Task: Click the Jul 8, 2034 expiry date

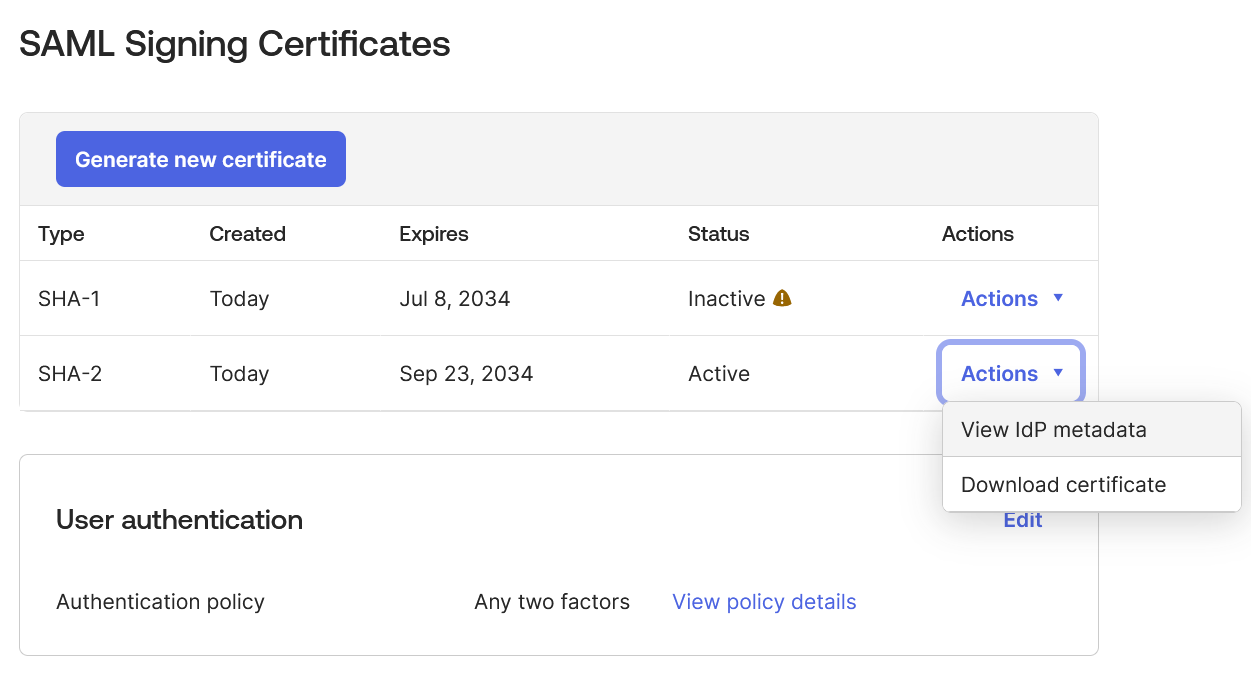Action: 454,299
